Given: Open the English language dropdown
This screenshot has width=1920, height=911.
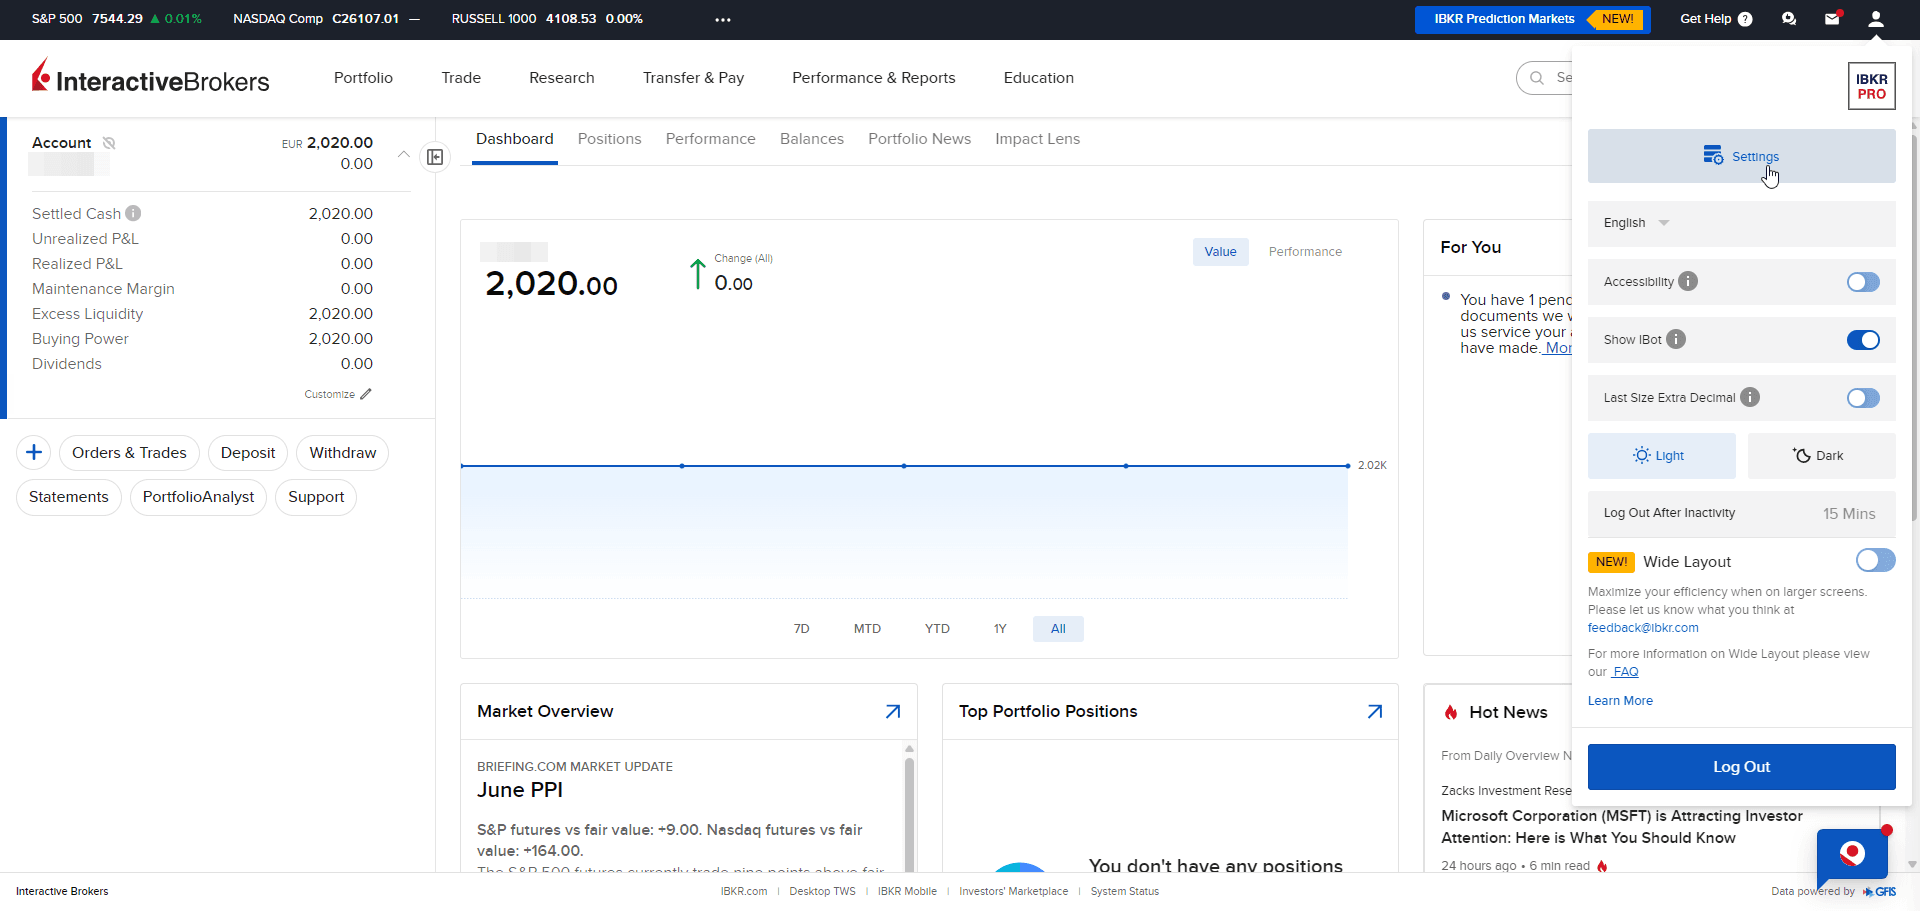Looking at the screenshot, I should (1637, 223).
